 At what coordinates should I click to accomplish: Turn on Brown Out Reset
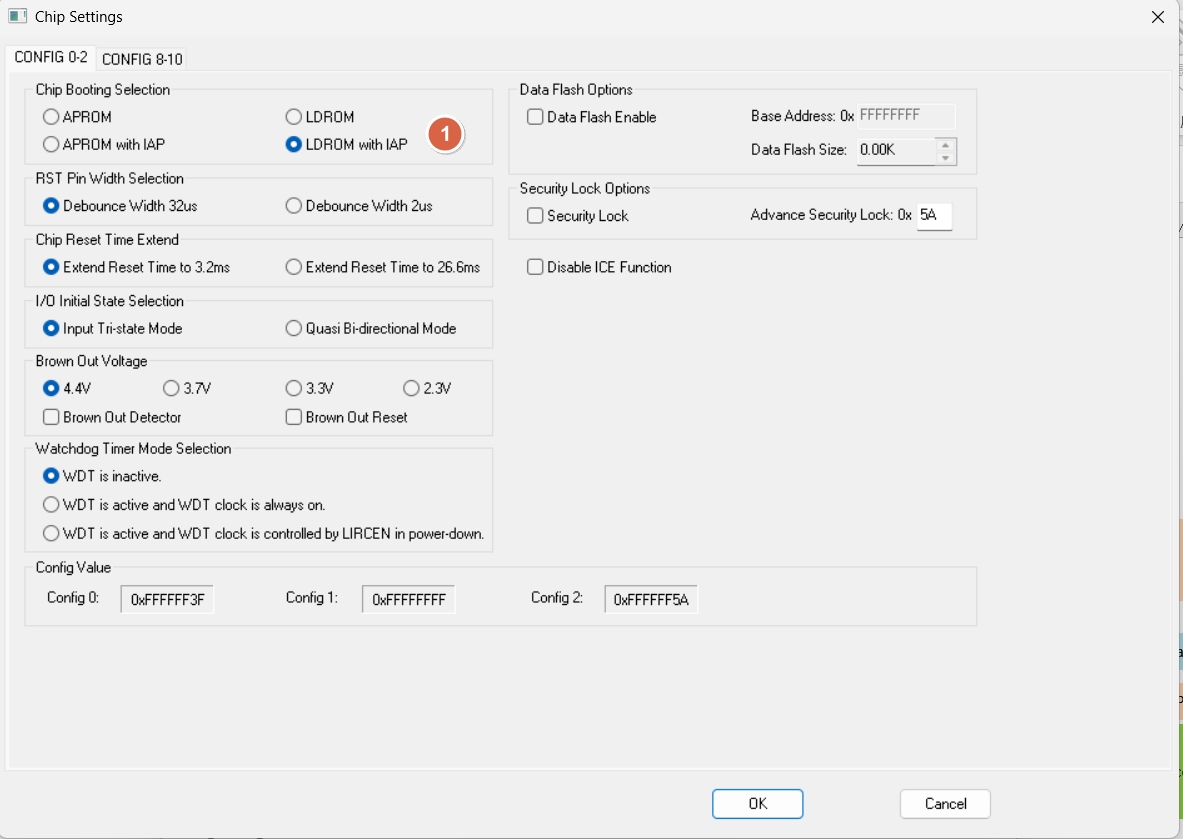pyautogui.click(x=294, y=417)
